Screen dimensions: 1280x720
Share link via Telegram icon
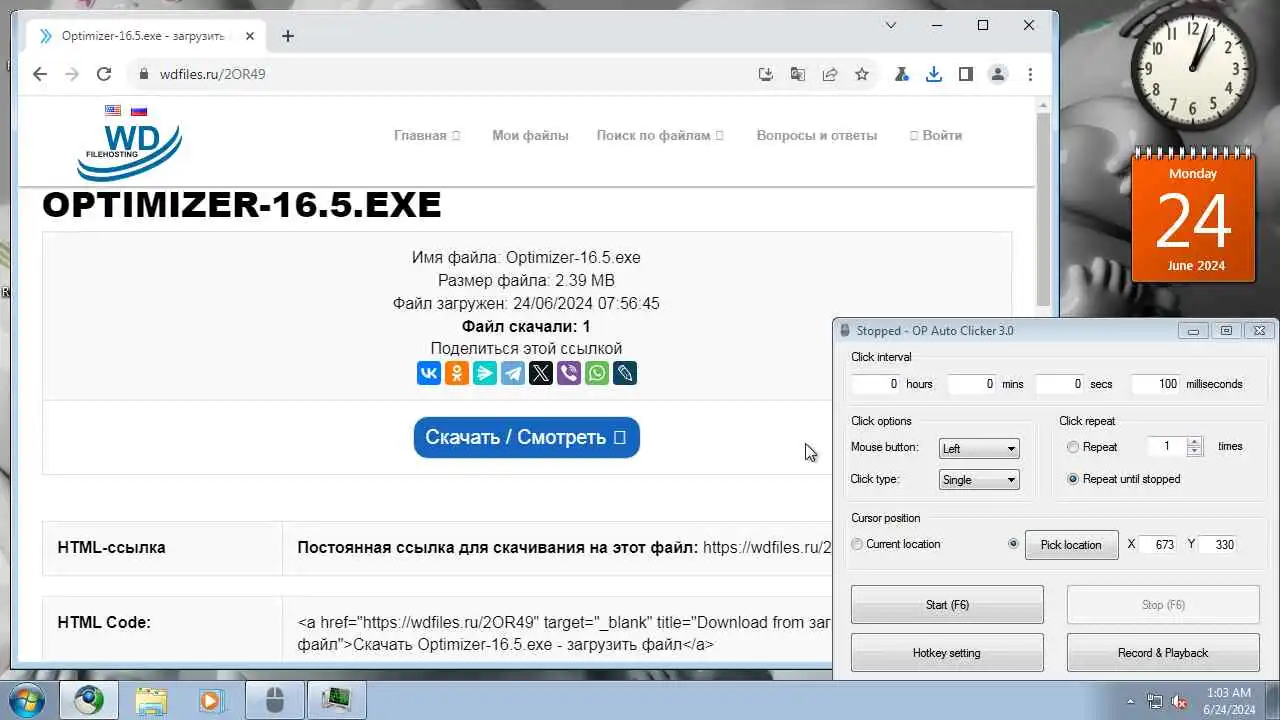(x=513, y=373)
